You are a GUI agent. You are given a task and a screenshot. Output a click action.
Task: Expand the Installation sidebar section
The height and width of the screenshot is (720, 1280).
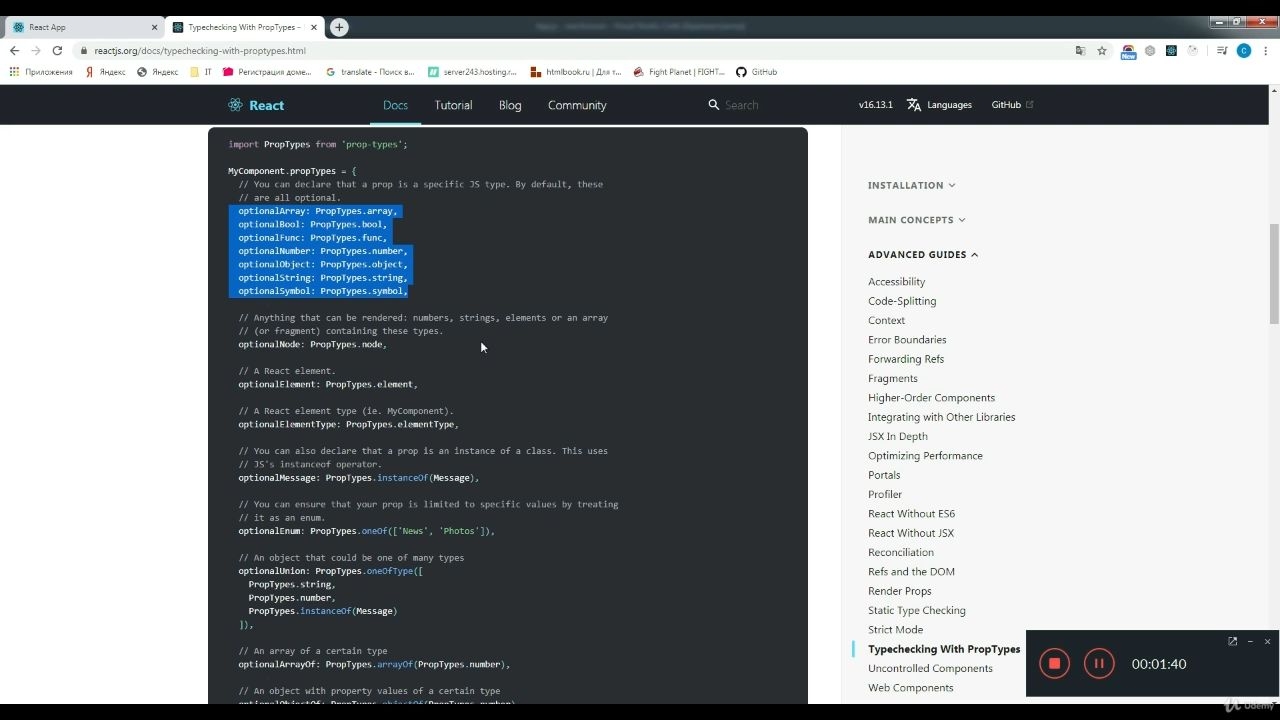point(911,185)
